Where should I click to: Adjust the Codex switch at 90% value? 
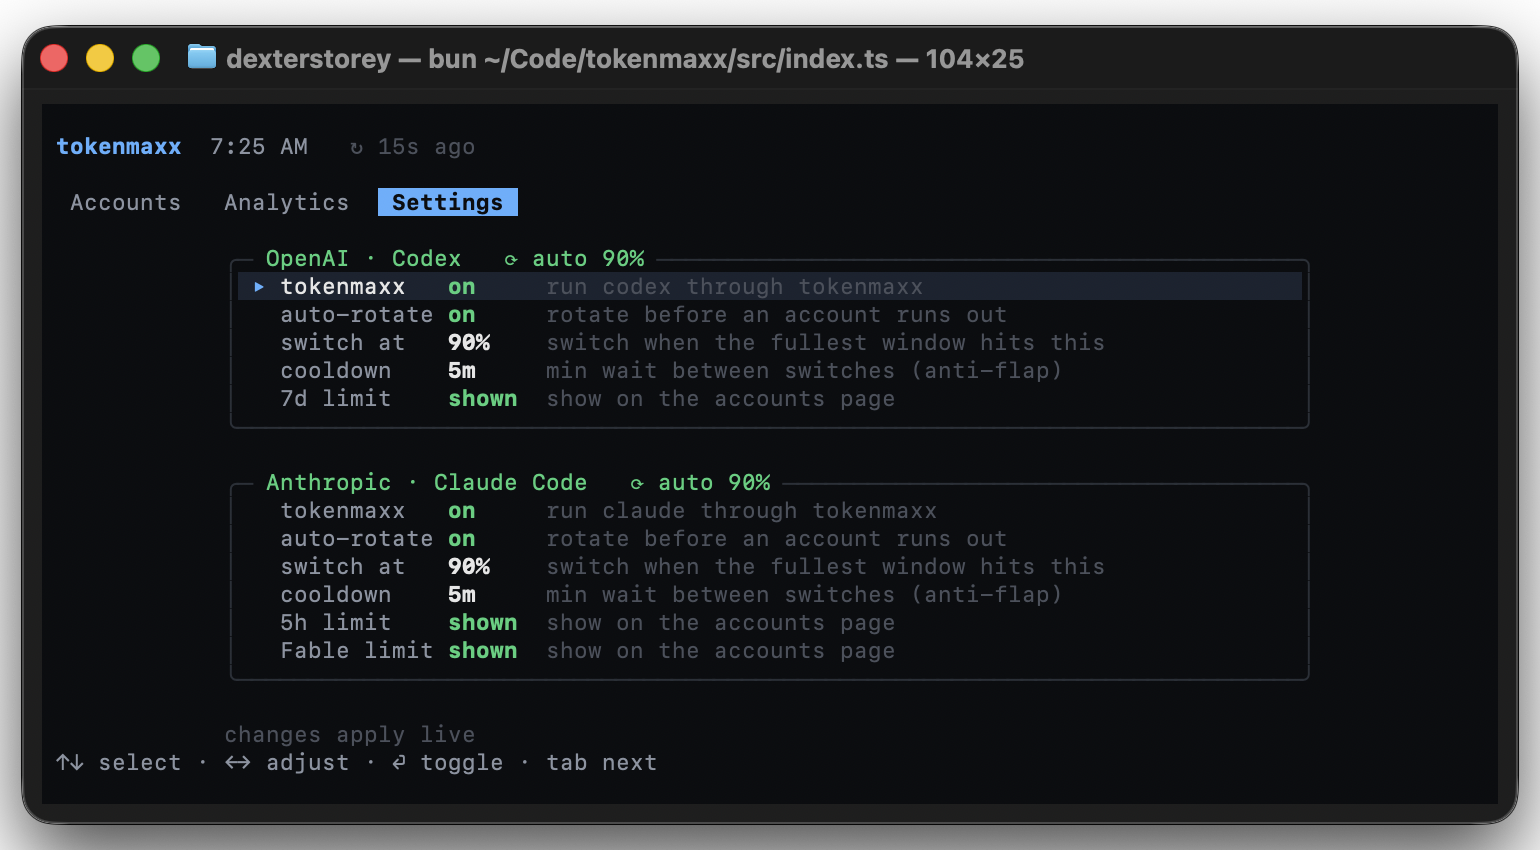click(x=469, y=343)
